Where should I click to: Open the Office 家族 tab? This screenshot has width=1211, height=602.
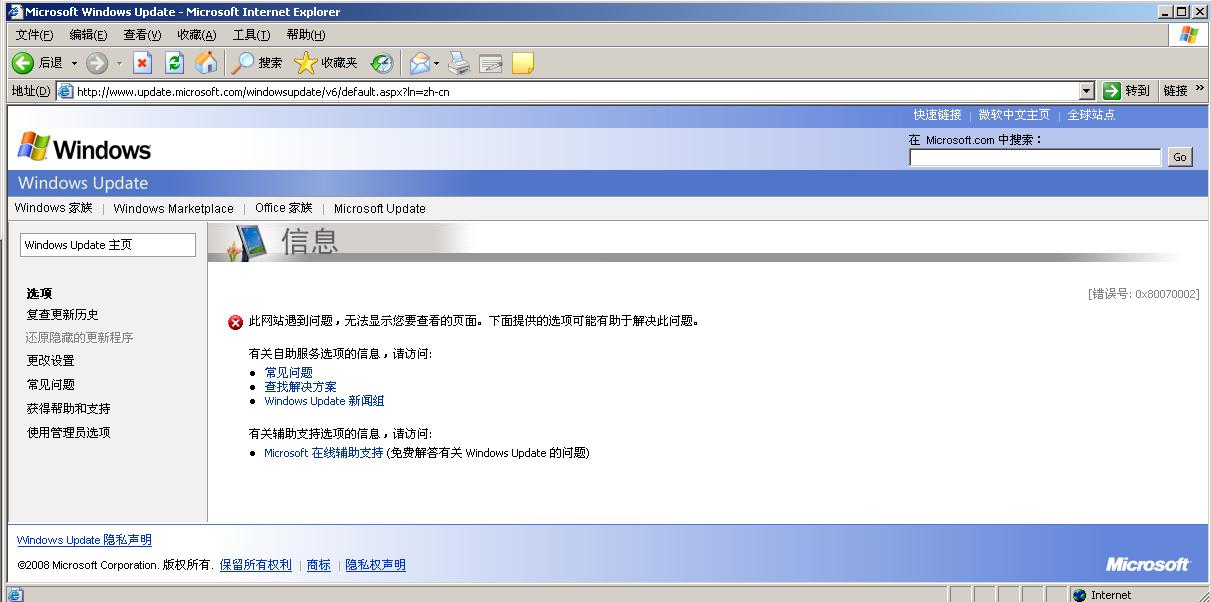(x=284, y=208)
